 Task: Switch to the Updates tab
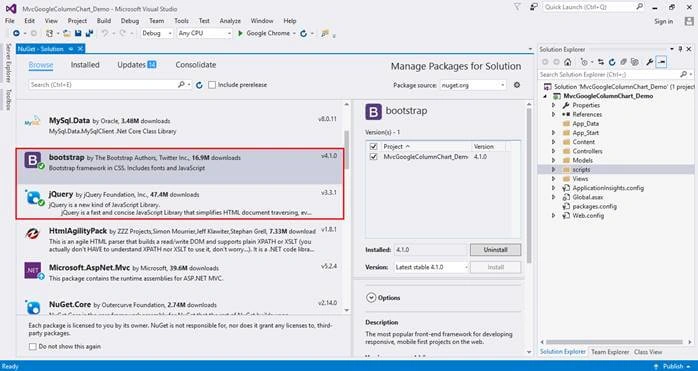pyautogui.click(x=137, y=65)
